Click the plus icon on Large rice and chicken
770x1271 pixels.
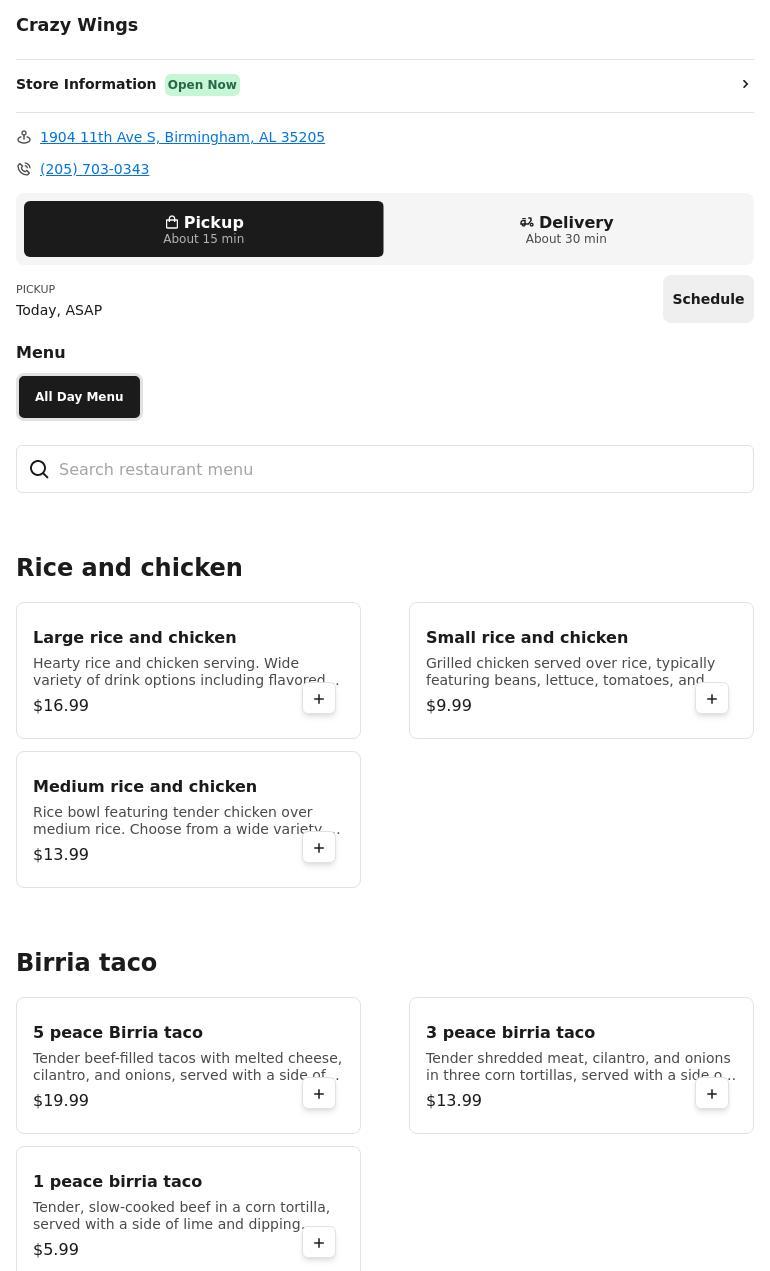pyautogui.click(x=319, y=698)
